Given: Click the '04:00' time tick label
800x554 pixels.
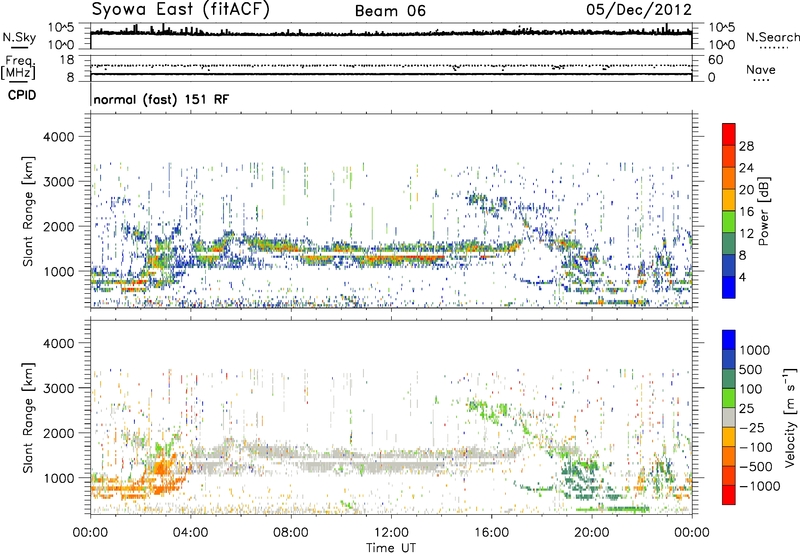Looking at the screenshot, I should [x=190, y=533].
